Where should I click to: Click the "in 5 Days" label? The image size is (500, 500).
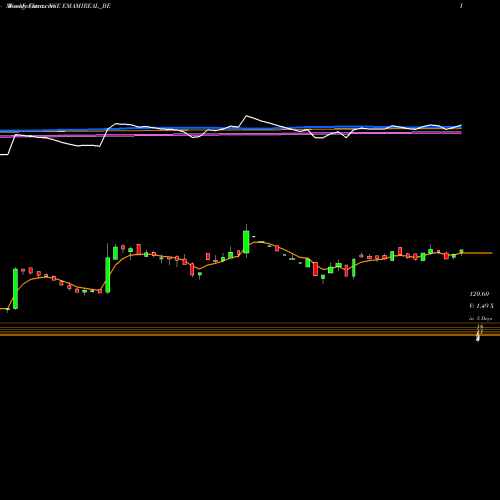coord(480,318)
